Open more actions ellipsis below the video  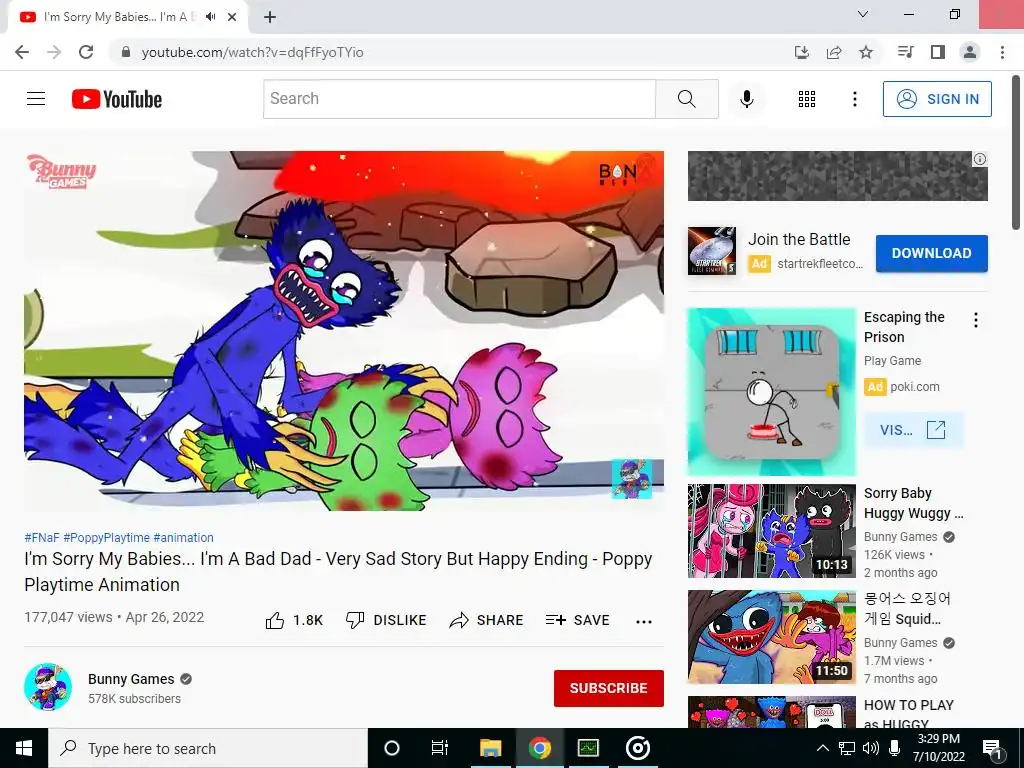643,621
